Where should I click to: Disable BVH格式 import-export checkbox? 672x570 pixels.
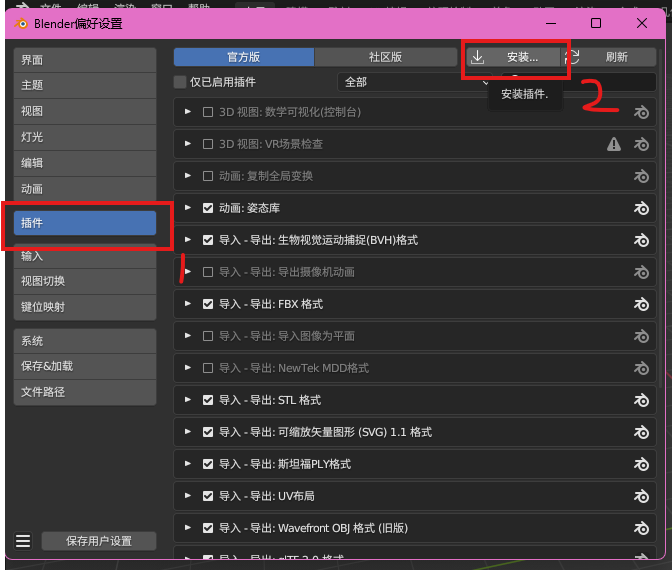[208, 240]
